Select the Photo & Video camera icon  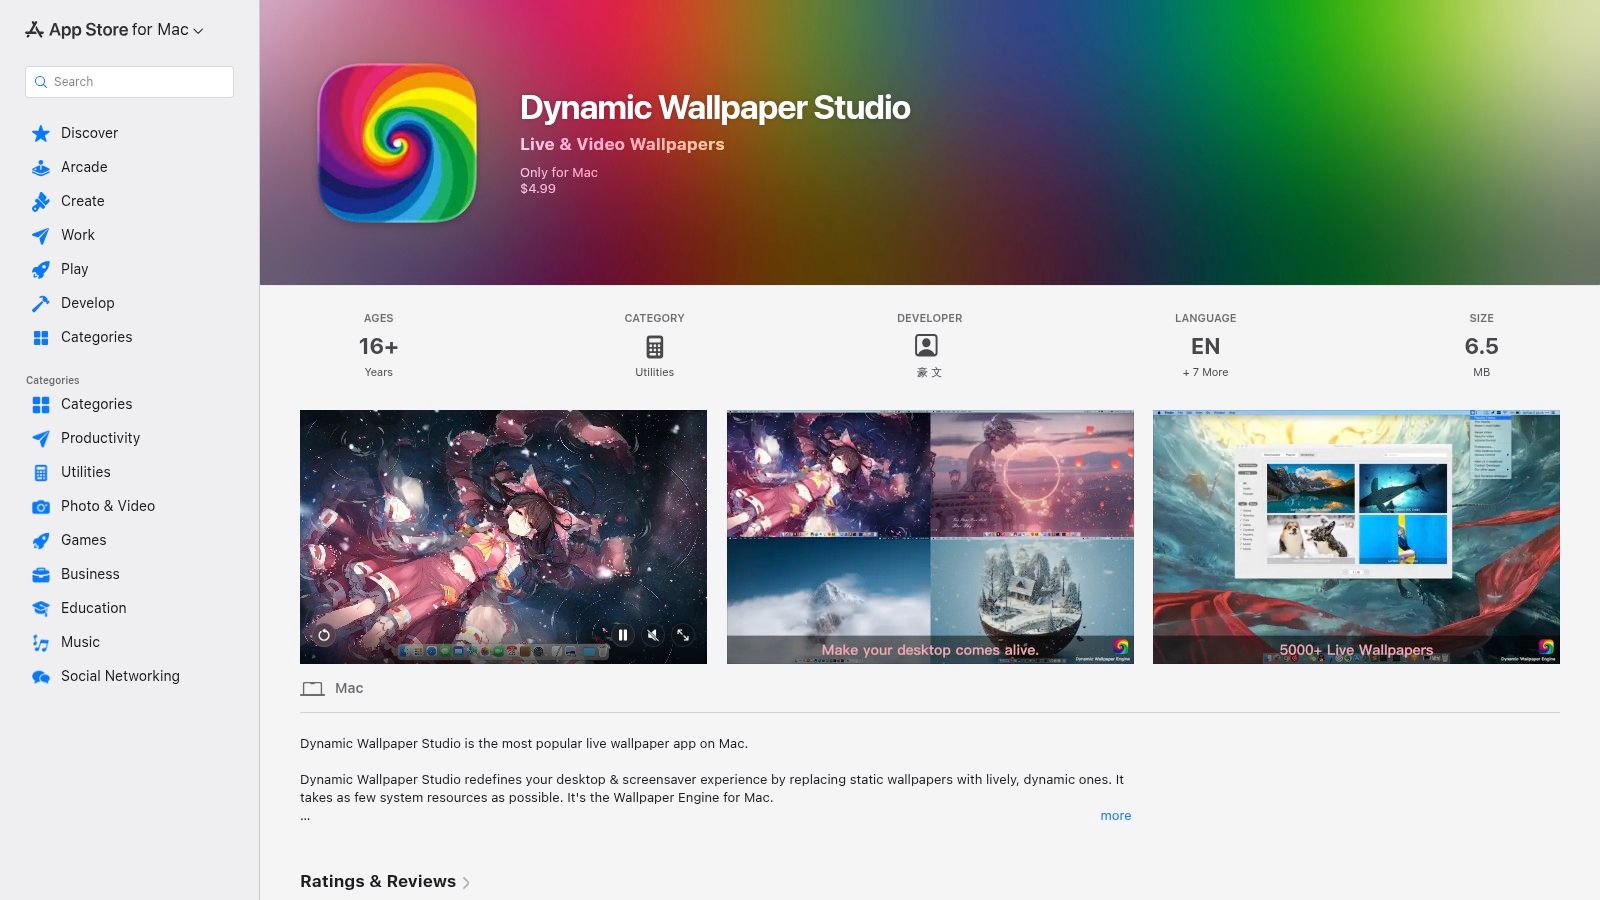coord(41,506)
